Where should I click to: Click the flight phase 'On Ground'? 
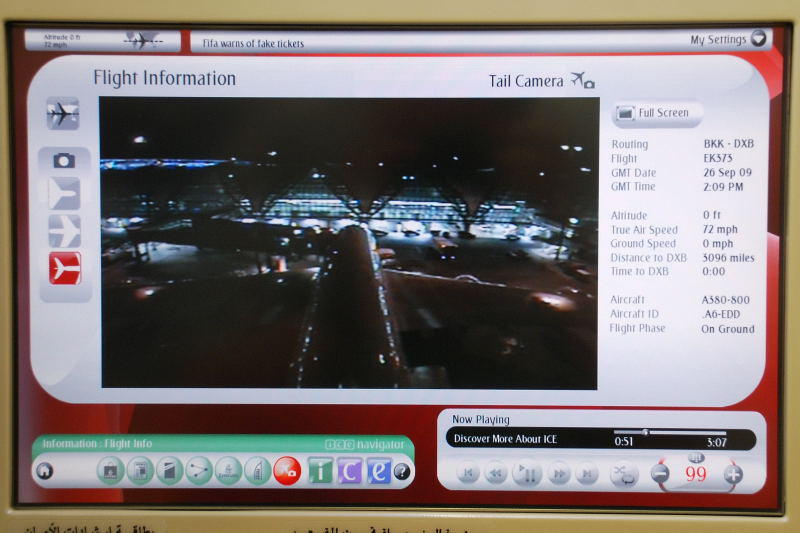[728, 329]
